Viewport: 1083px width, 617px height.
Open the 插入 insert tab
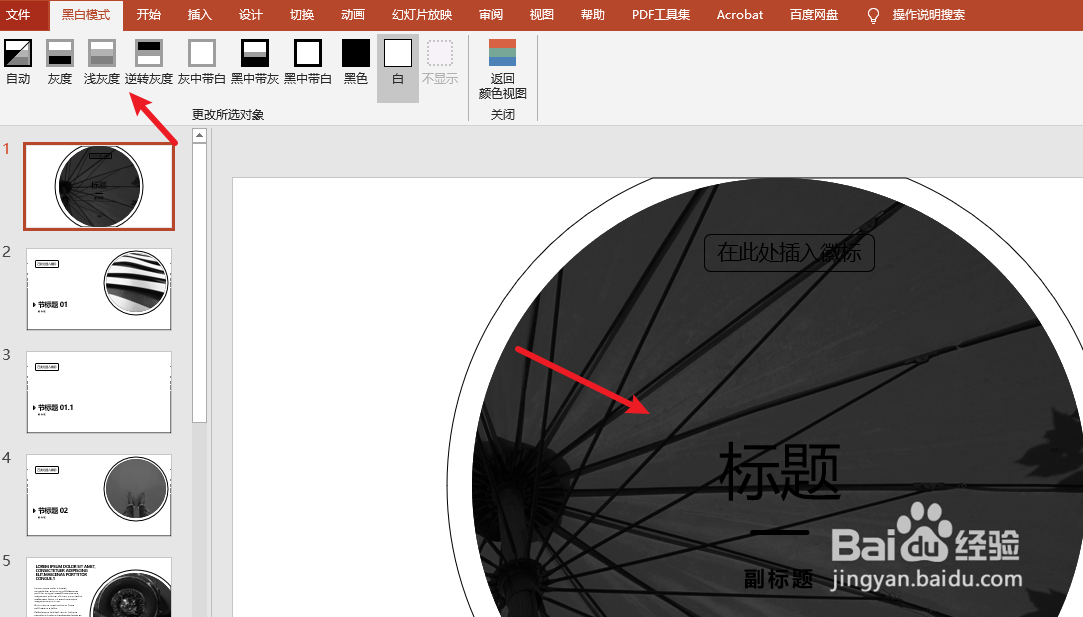point(200,15)
